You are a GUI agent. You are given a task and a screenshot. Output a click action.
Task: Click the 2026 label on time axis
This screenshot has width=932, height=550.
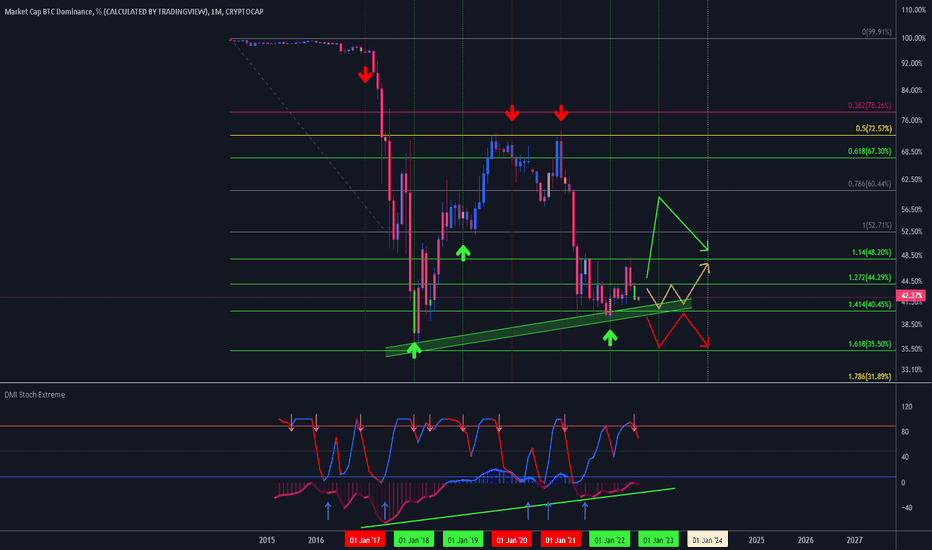(805, 540)
